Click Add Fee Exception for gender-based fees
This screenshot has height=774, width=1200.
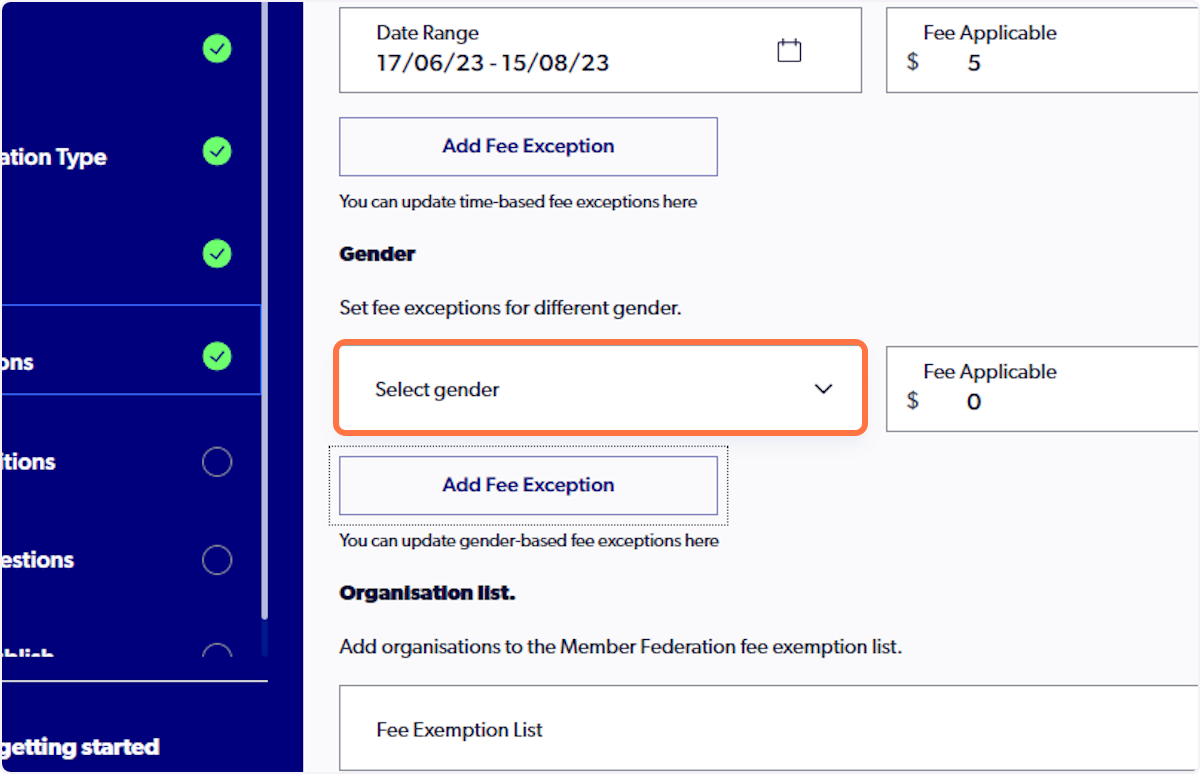(x=528, y=484)
